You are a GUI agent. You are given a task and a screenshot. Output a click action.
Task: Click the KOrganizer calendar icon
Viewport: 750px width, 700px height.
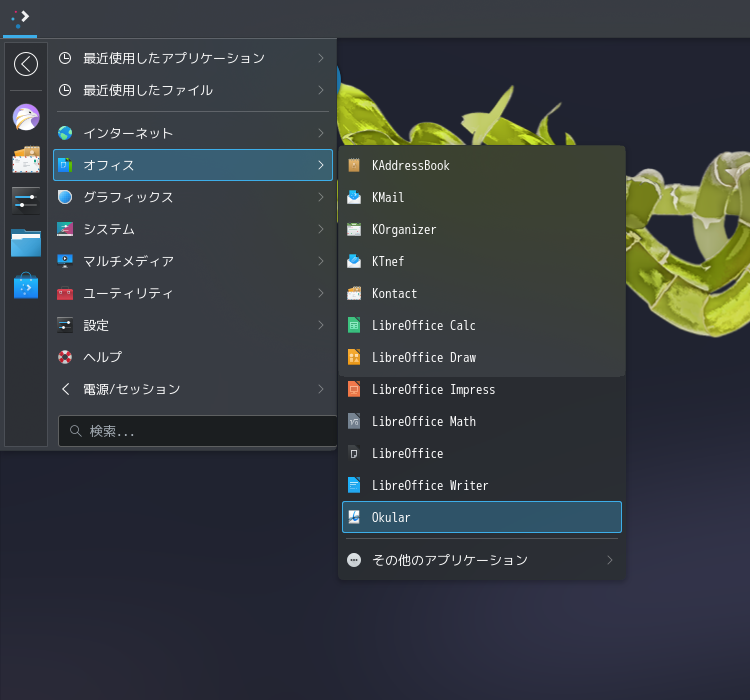(x=354, y=230)
